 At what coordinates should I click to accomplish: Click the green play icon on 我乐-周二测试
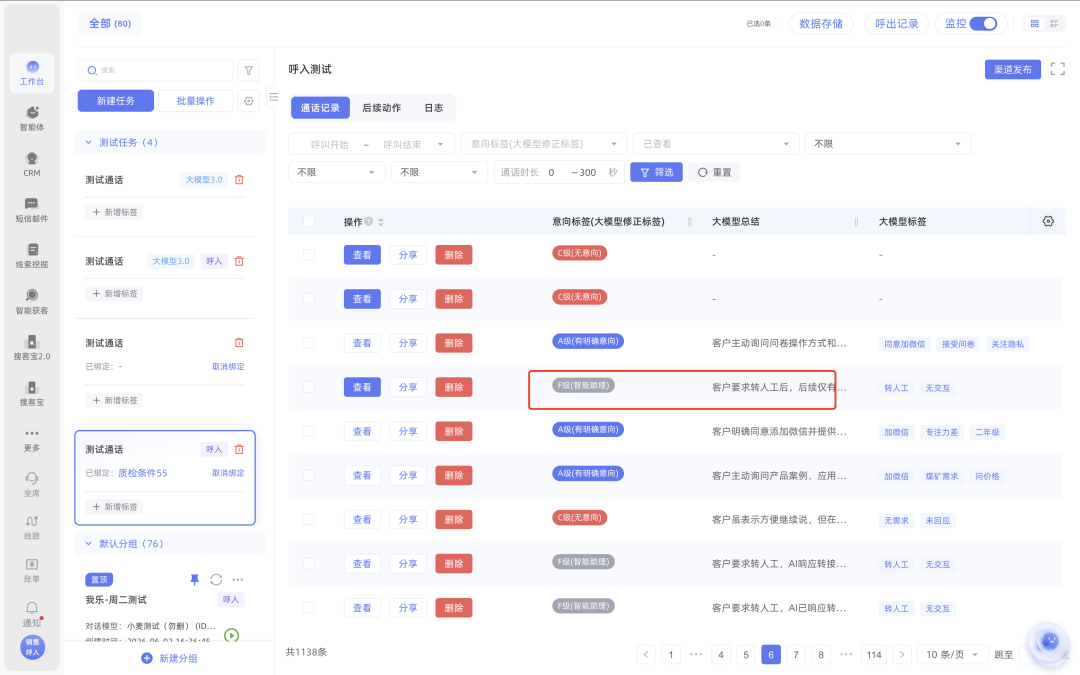click(x=231, y=635)
